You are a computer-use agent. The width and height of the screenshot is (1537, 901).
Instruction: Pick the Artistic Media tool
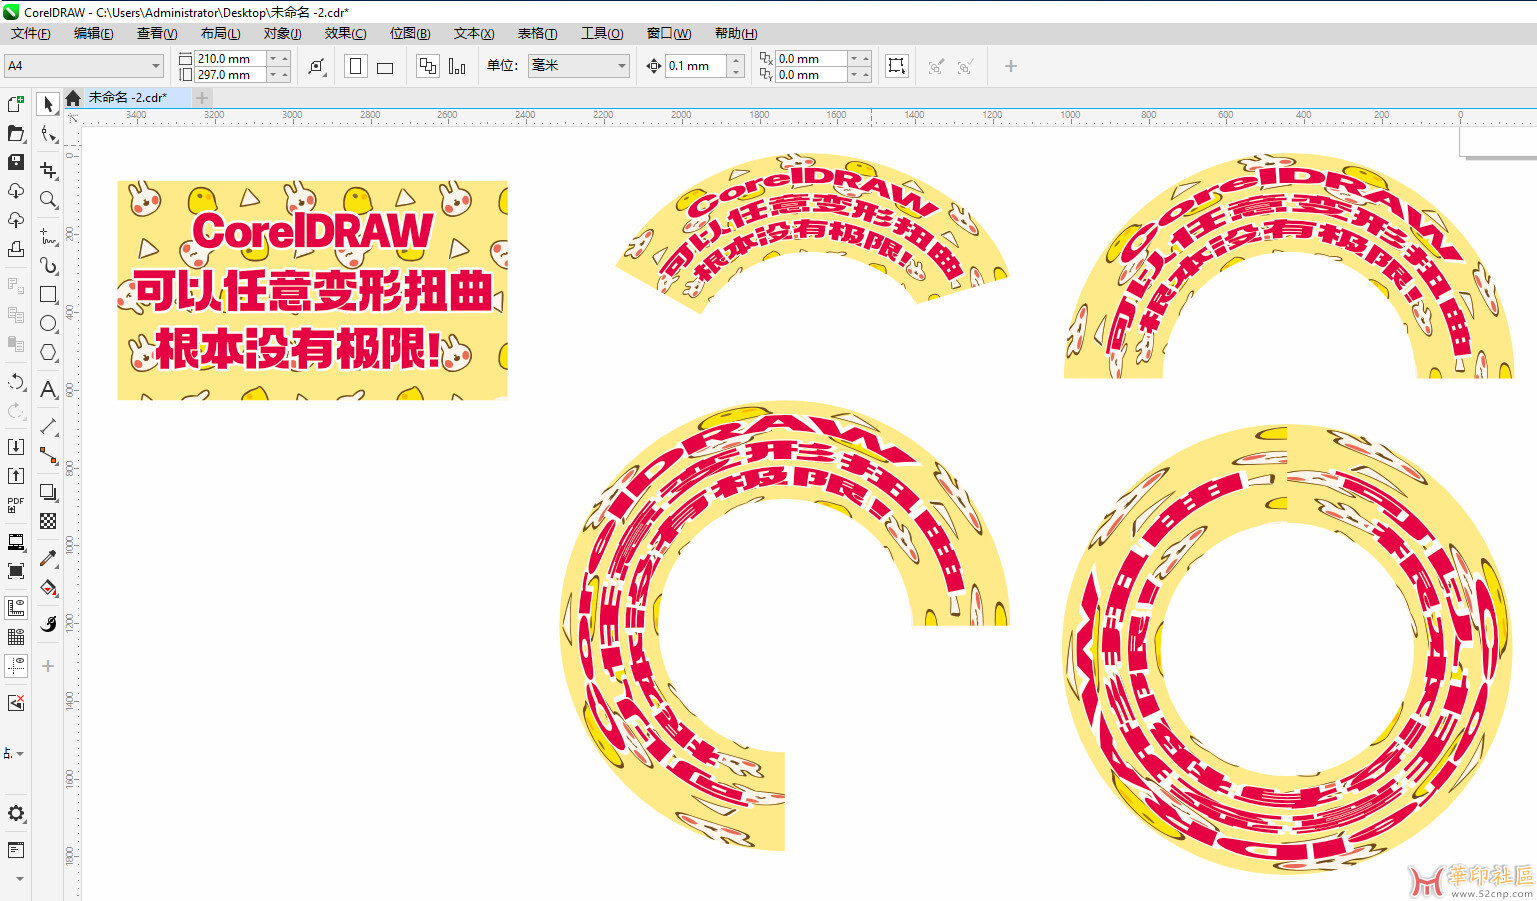click(48, 265)
